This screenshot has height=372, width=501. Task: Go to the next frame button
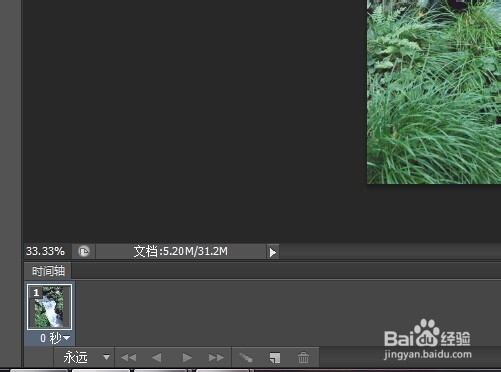216,358
